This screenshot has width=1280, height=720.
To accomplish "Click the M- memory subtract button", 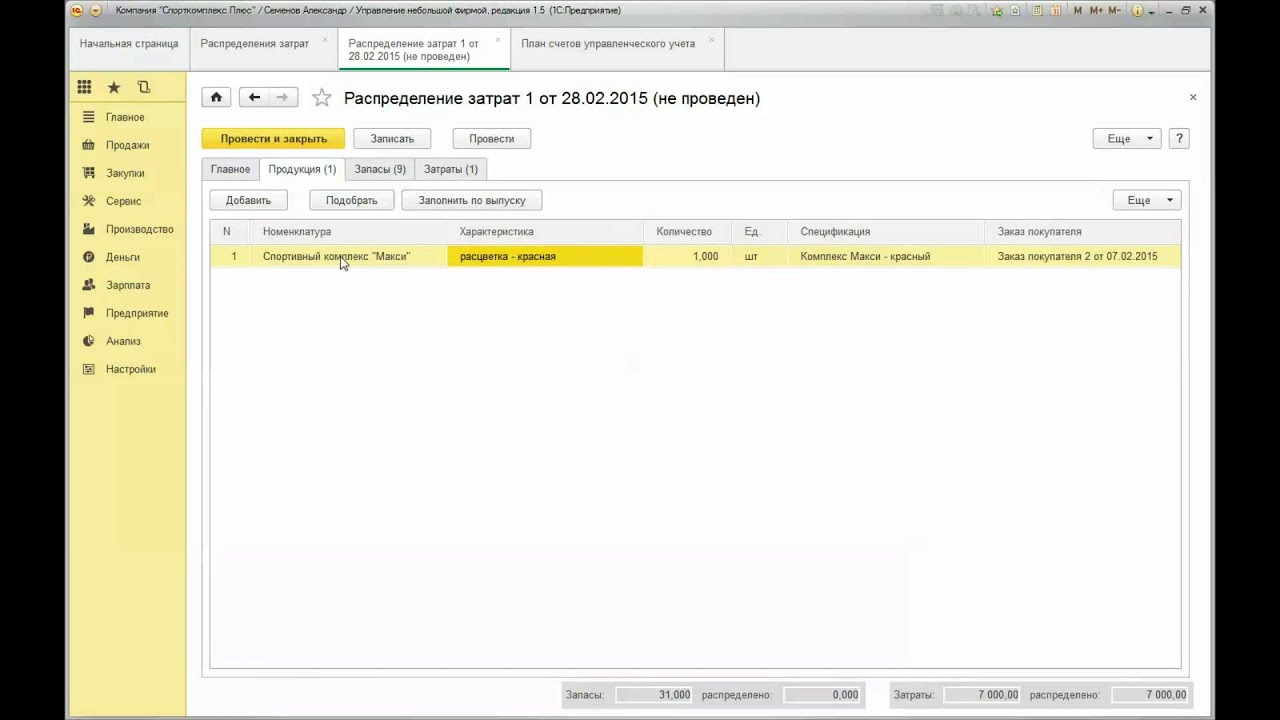I will [x=1116, y=10].
